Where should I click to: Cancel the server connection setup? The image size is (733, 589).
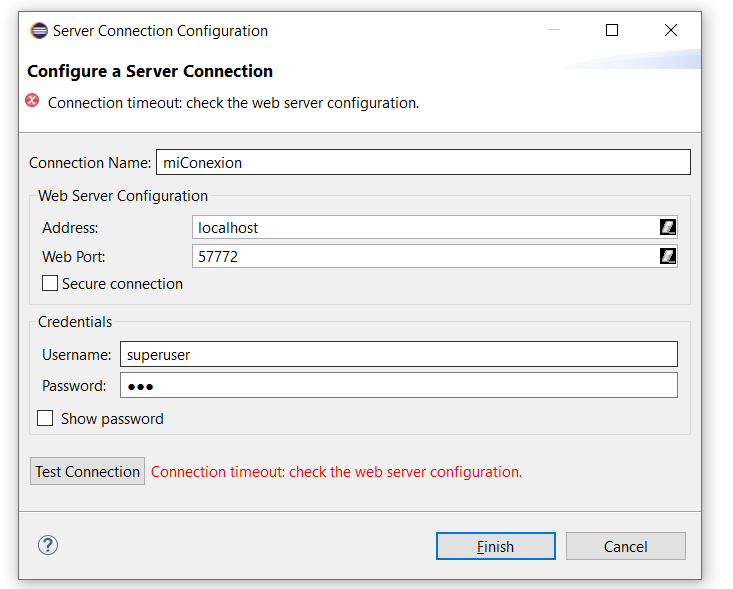click(625, 546)
